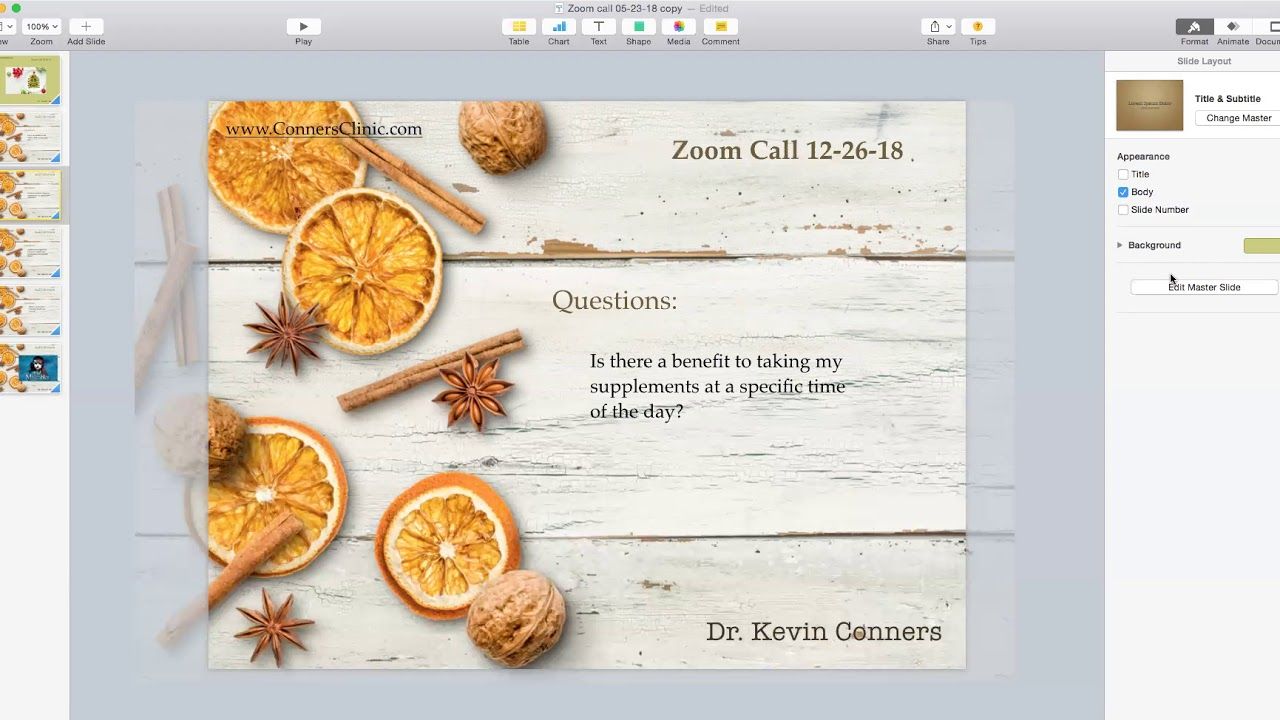This screenshot has height=720, width=1280.
Task: Insert a Table from toolbar
Action: tap(518, 27)
